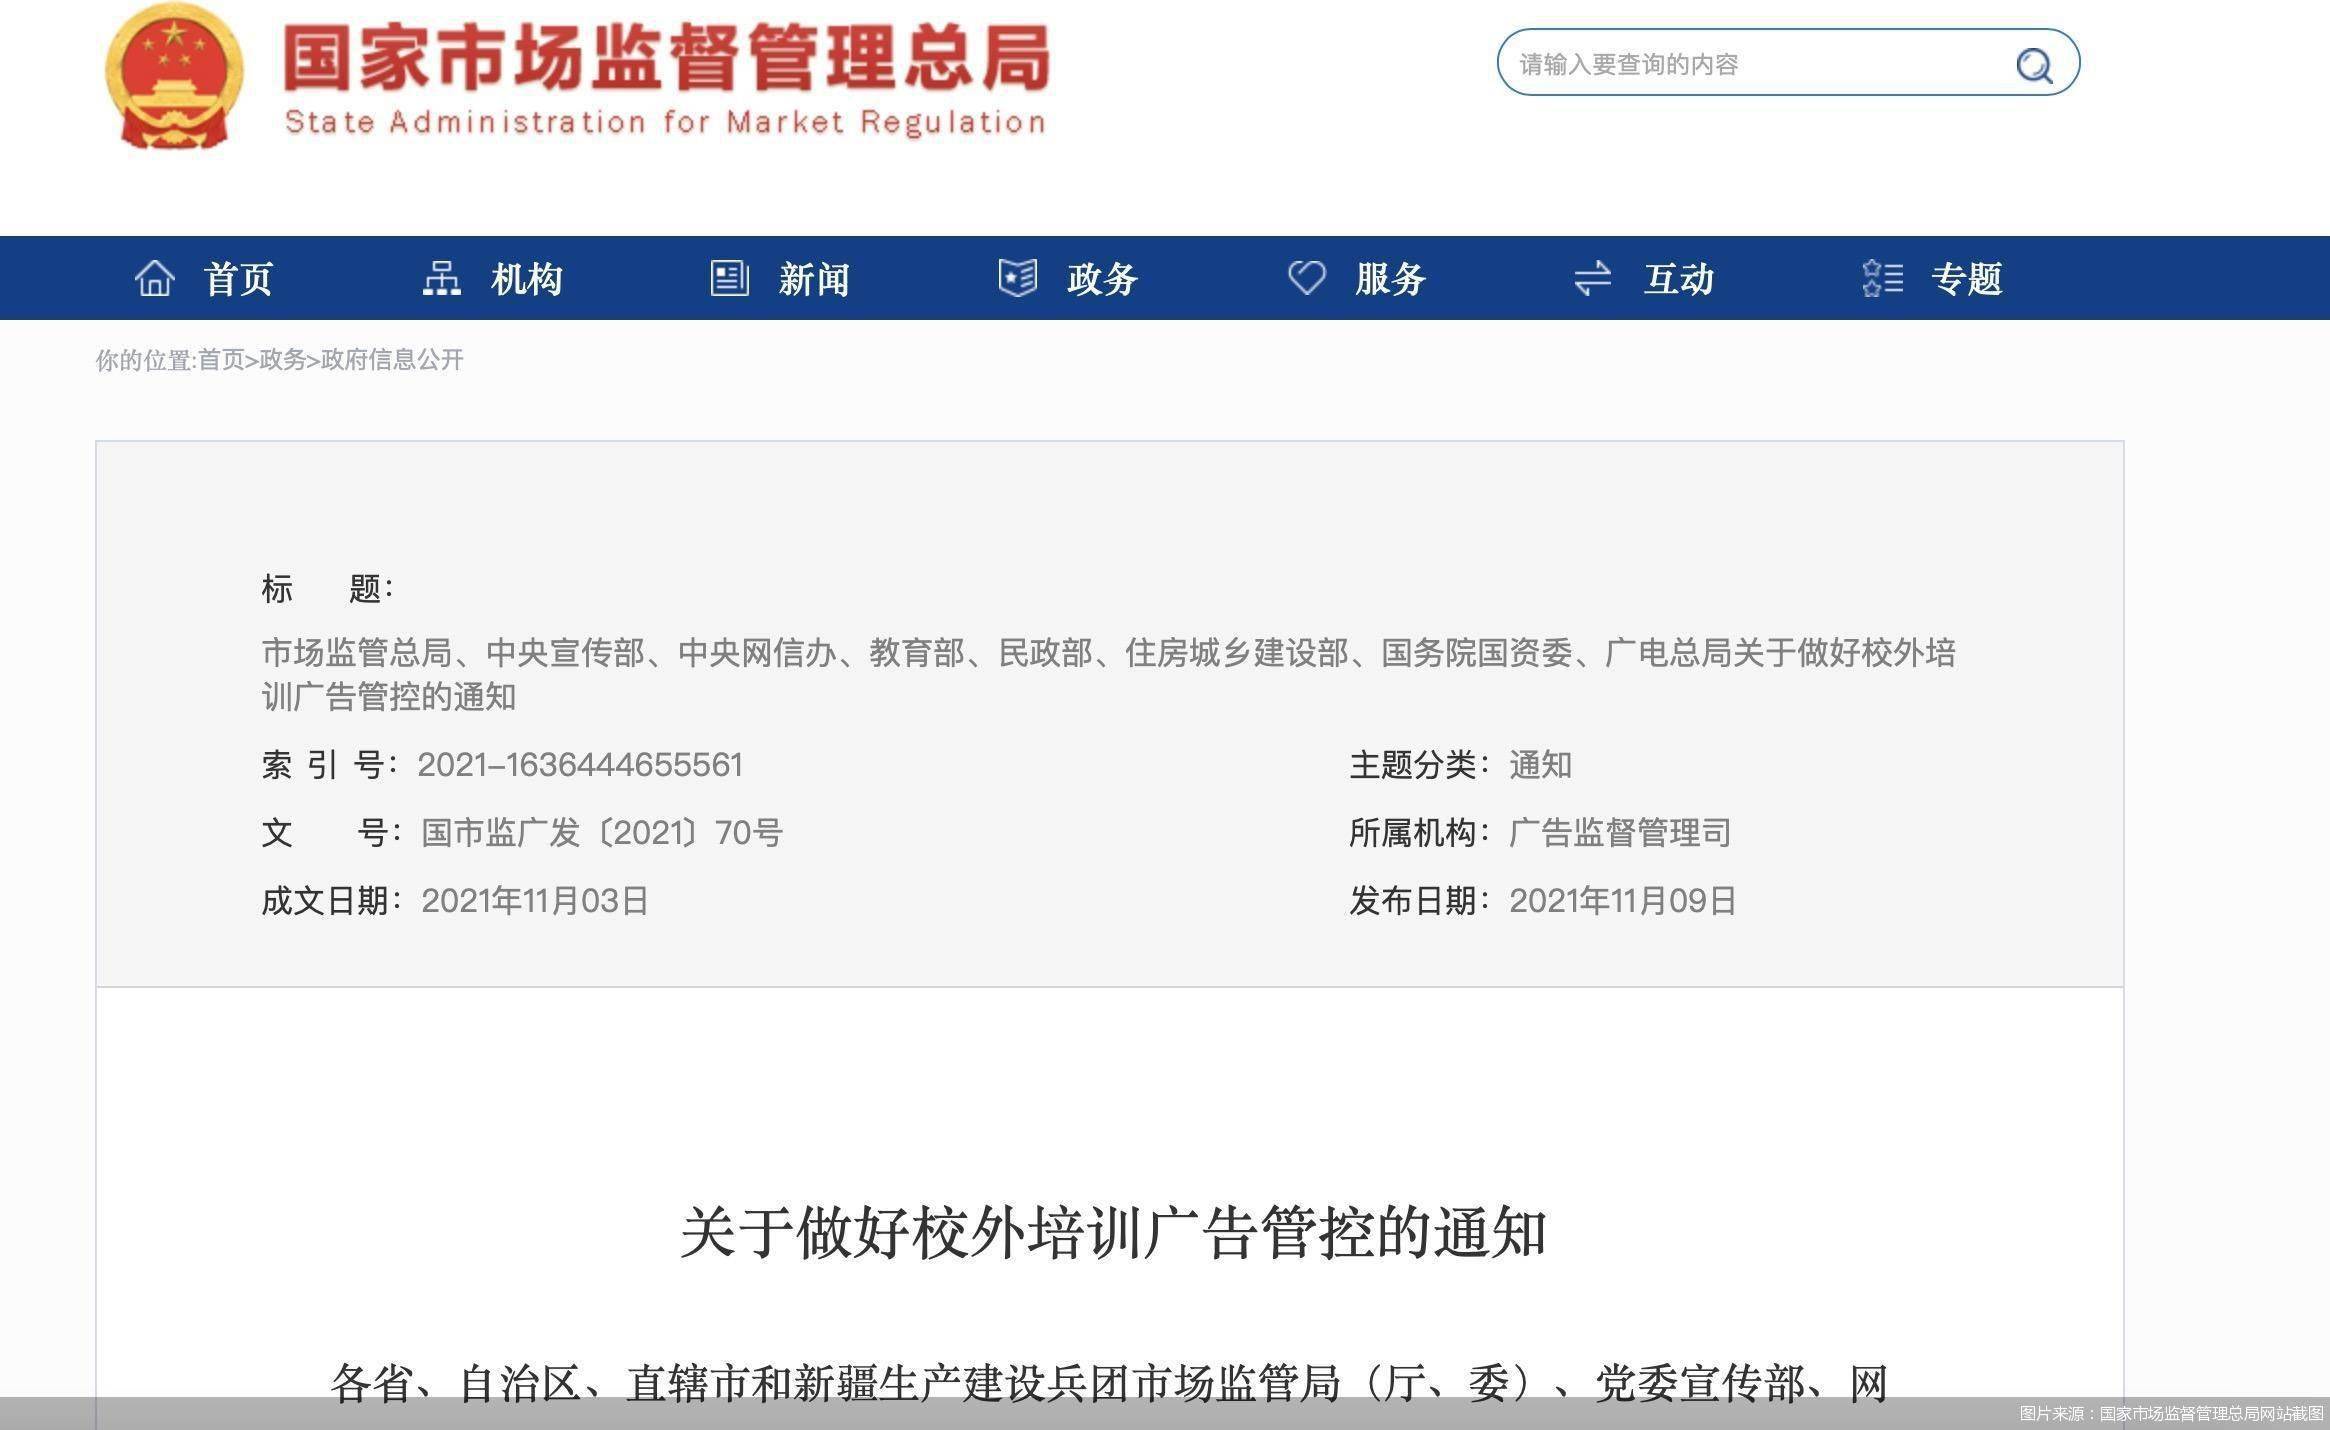
Task: Click the 标题 label
Action: pyautogui.click(x=327, y=589)
